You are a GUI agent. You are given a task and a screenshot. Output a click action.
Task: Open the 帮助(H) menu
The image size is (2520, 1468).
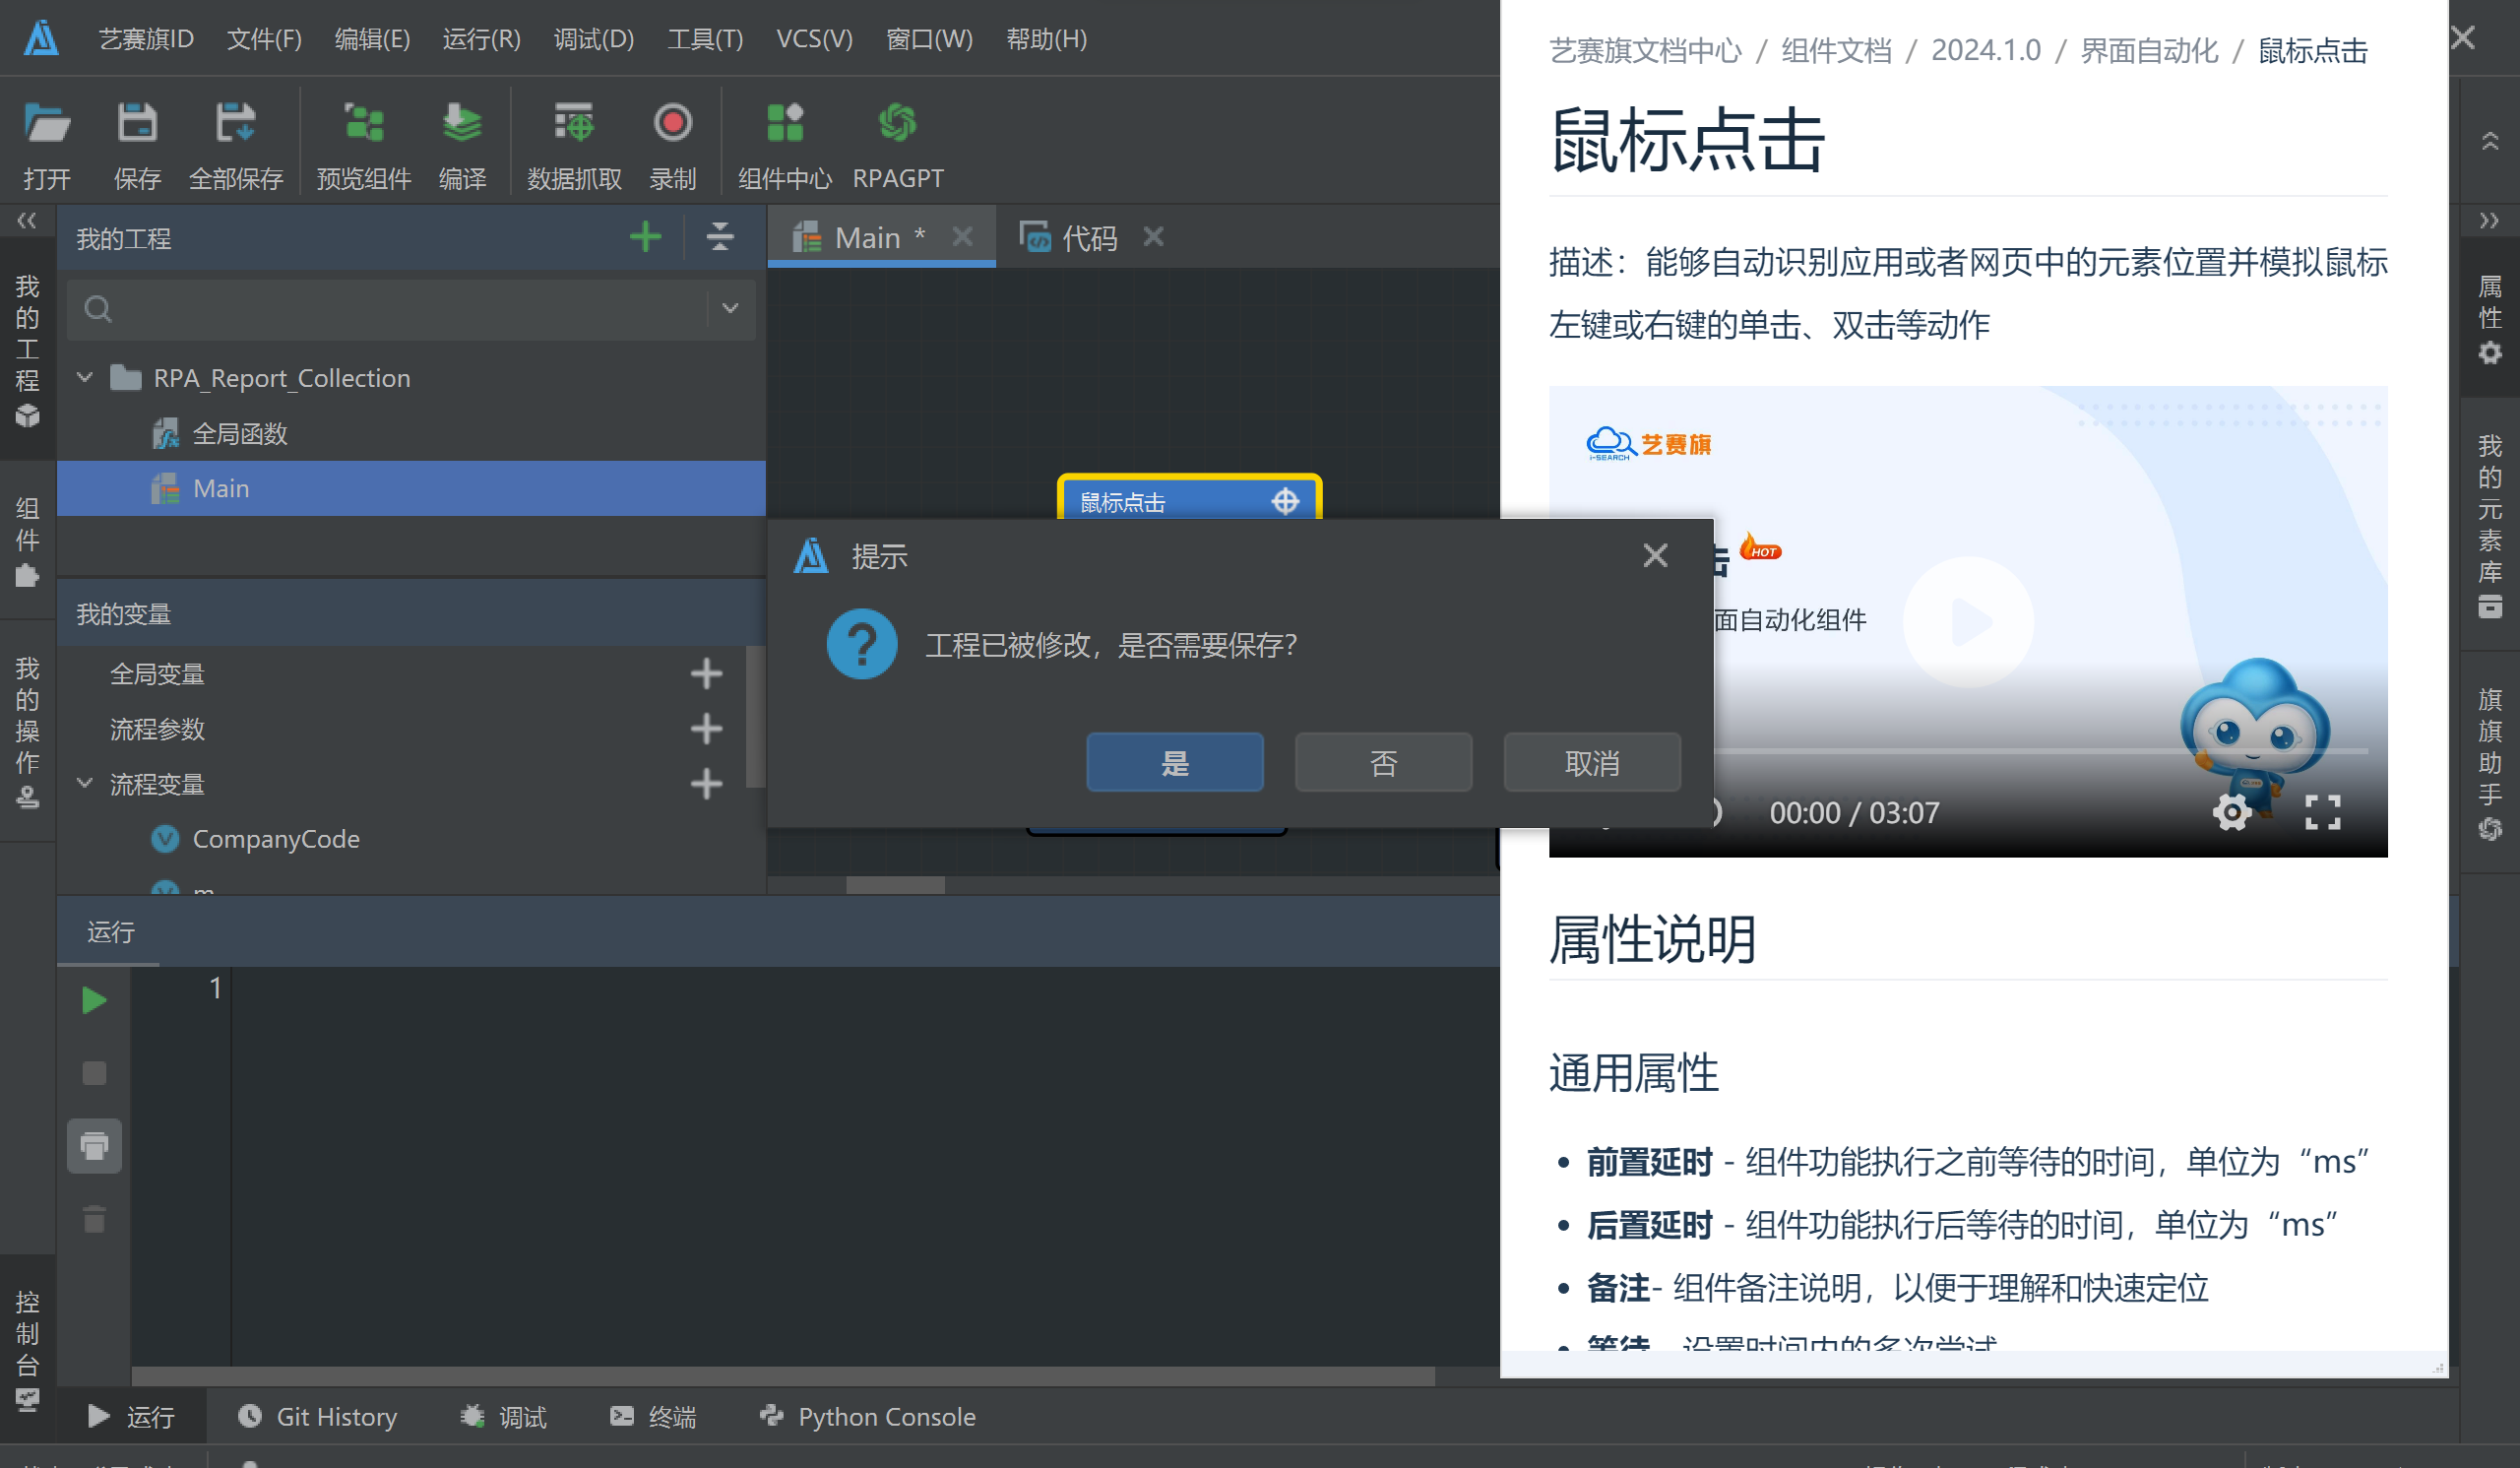(x=1046, y=38)
